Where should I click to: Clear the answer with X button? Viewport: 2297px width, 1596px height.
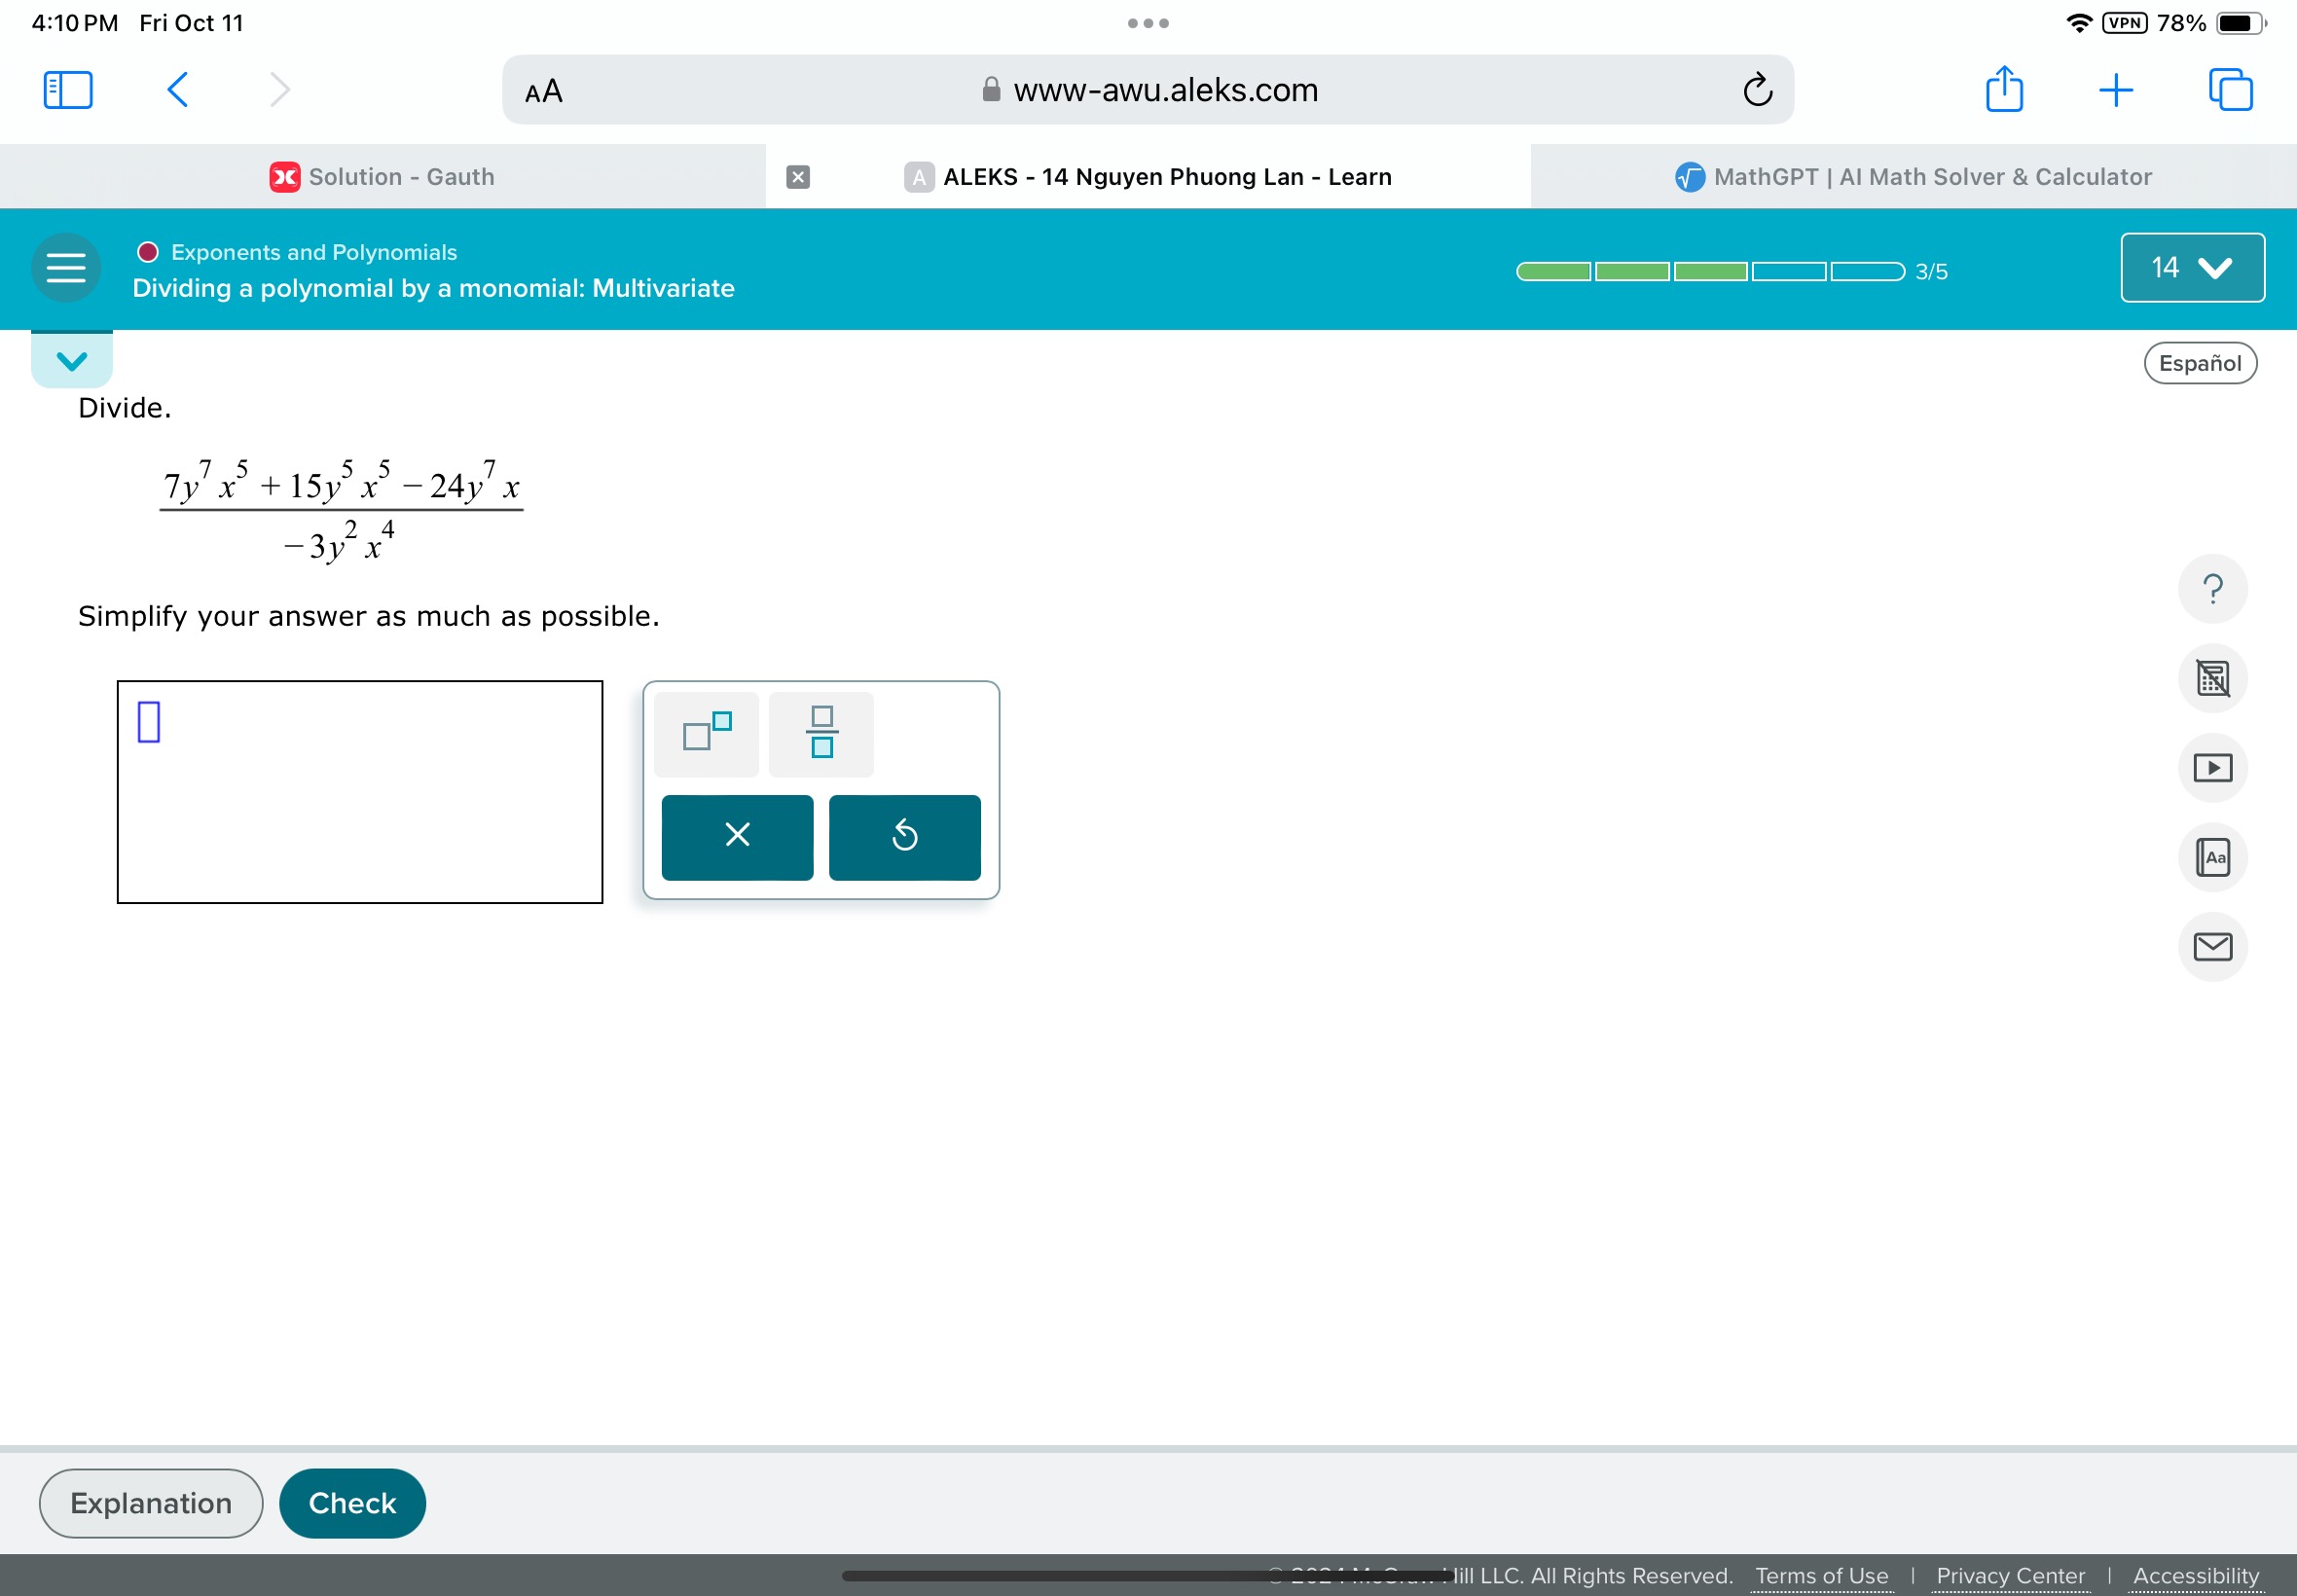(x=737, y=838)
